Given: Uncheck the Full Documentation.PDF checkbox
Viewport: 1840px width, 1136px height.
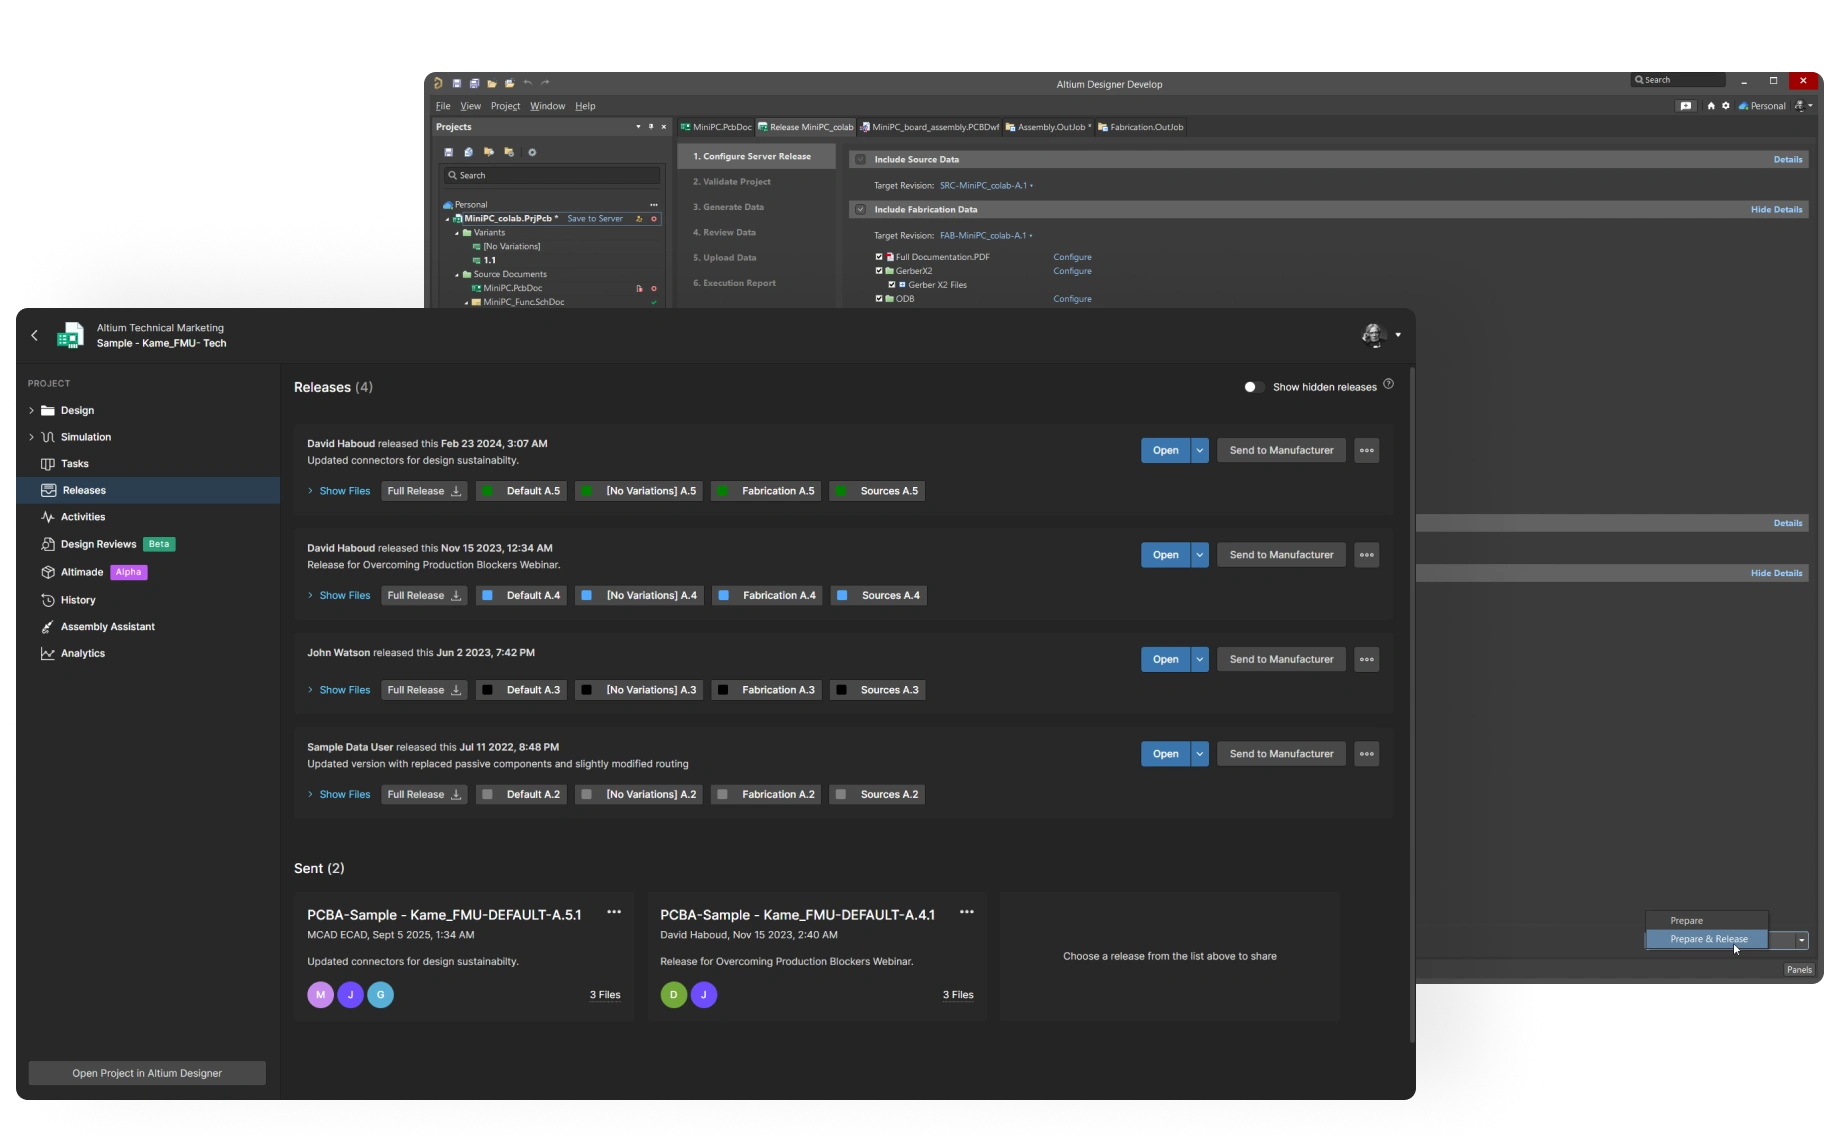Looking at the screenshot, I should click(x=879, y=257).
